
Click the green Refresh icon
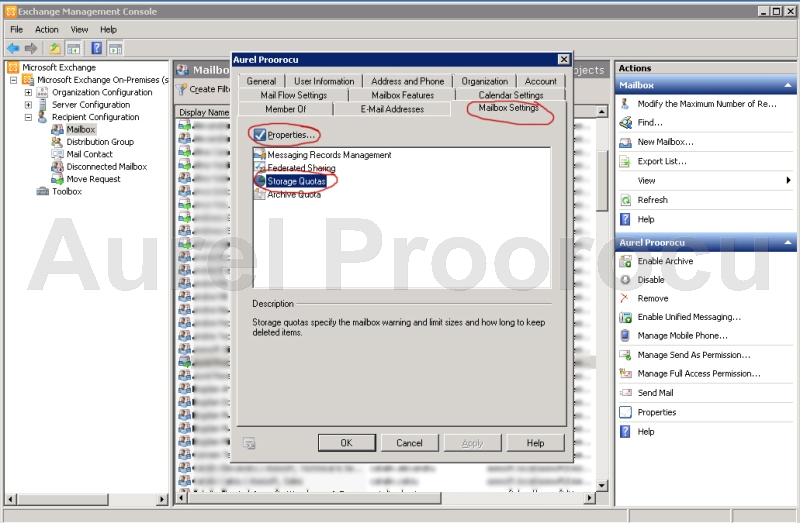click(625, 200)
